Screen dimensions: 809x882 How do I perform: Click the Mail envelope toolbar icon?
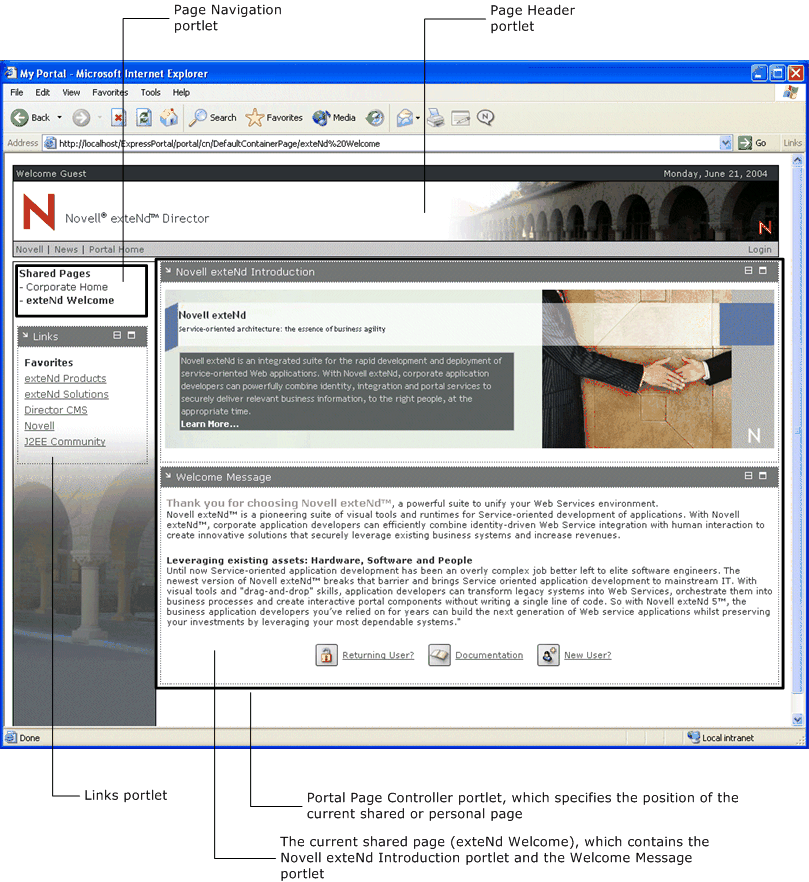(404, 118)
